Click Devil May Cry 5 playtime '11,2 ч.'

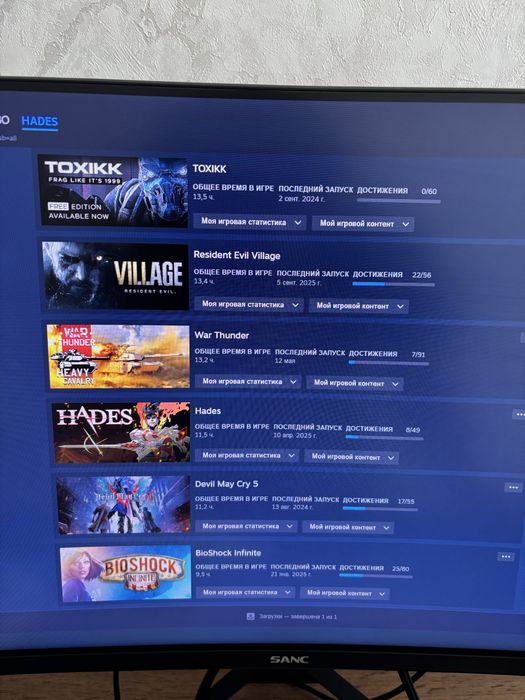(x=204, y=507)
